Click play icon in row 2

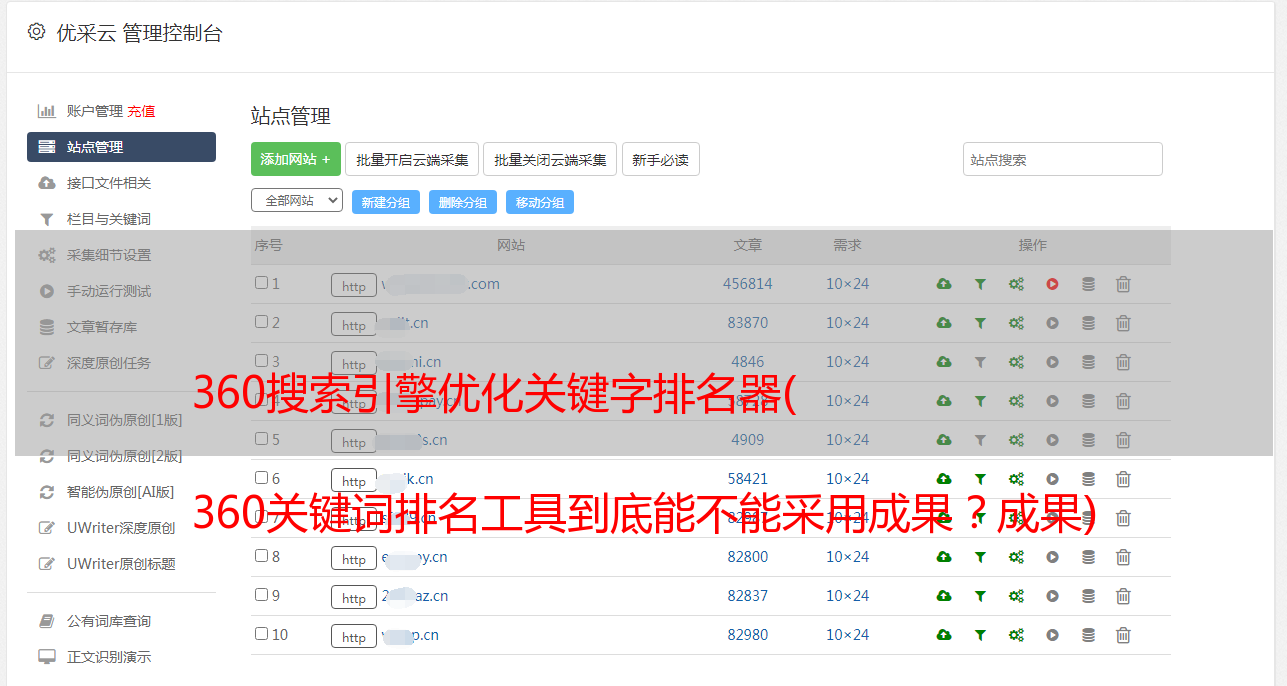click(x=1052, y=323)
